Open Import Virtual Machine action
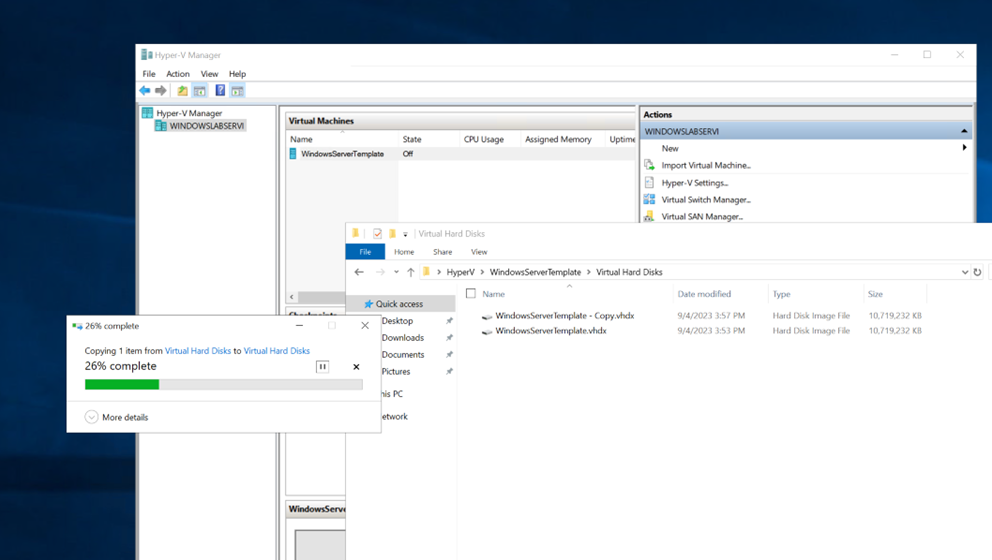 coord(705,165)
